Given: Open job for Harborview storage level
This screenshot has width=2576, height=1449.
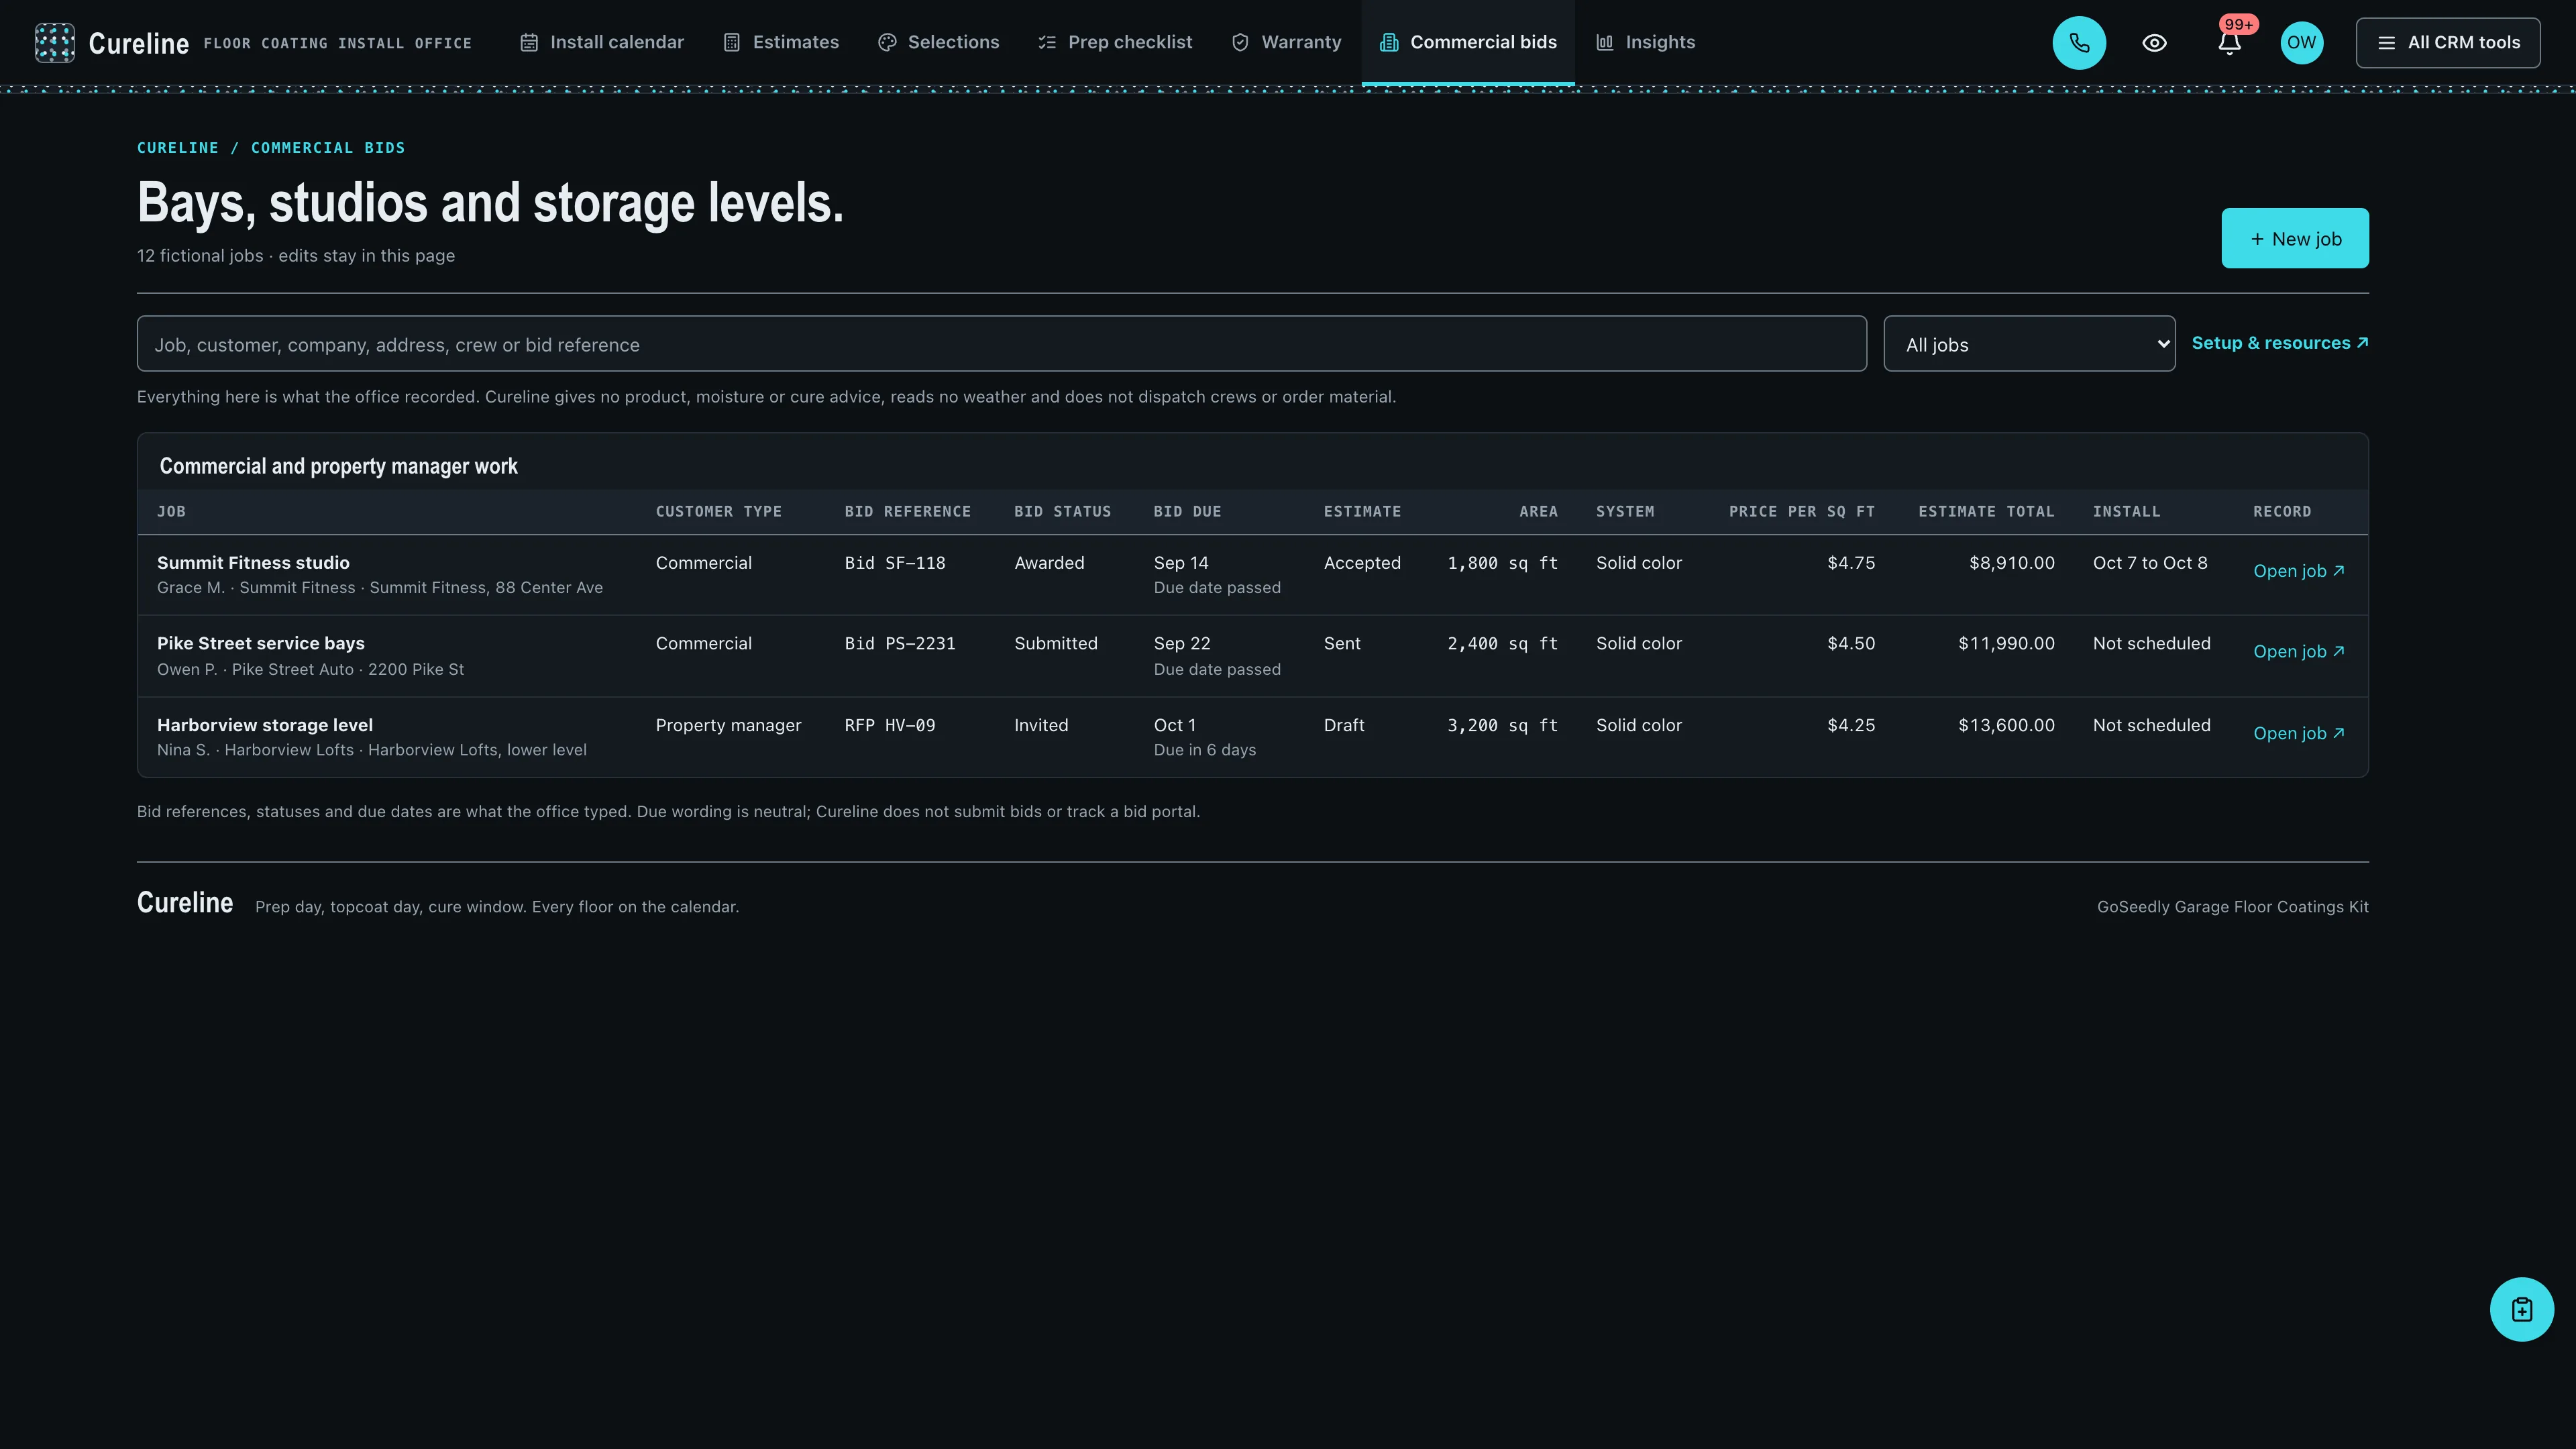Looking at the screenshot, I should (x=2298, y=733).
